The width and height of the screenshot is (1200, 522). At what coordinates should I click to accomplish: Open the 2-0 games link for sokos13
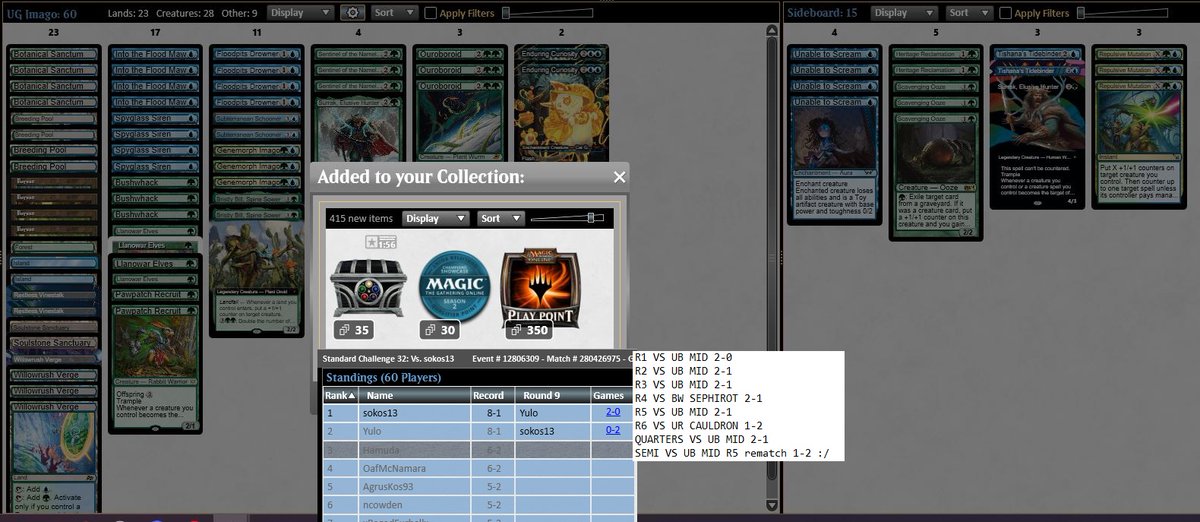pos(612,411)
